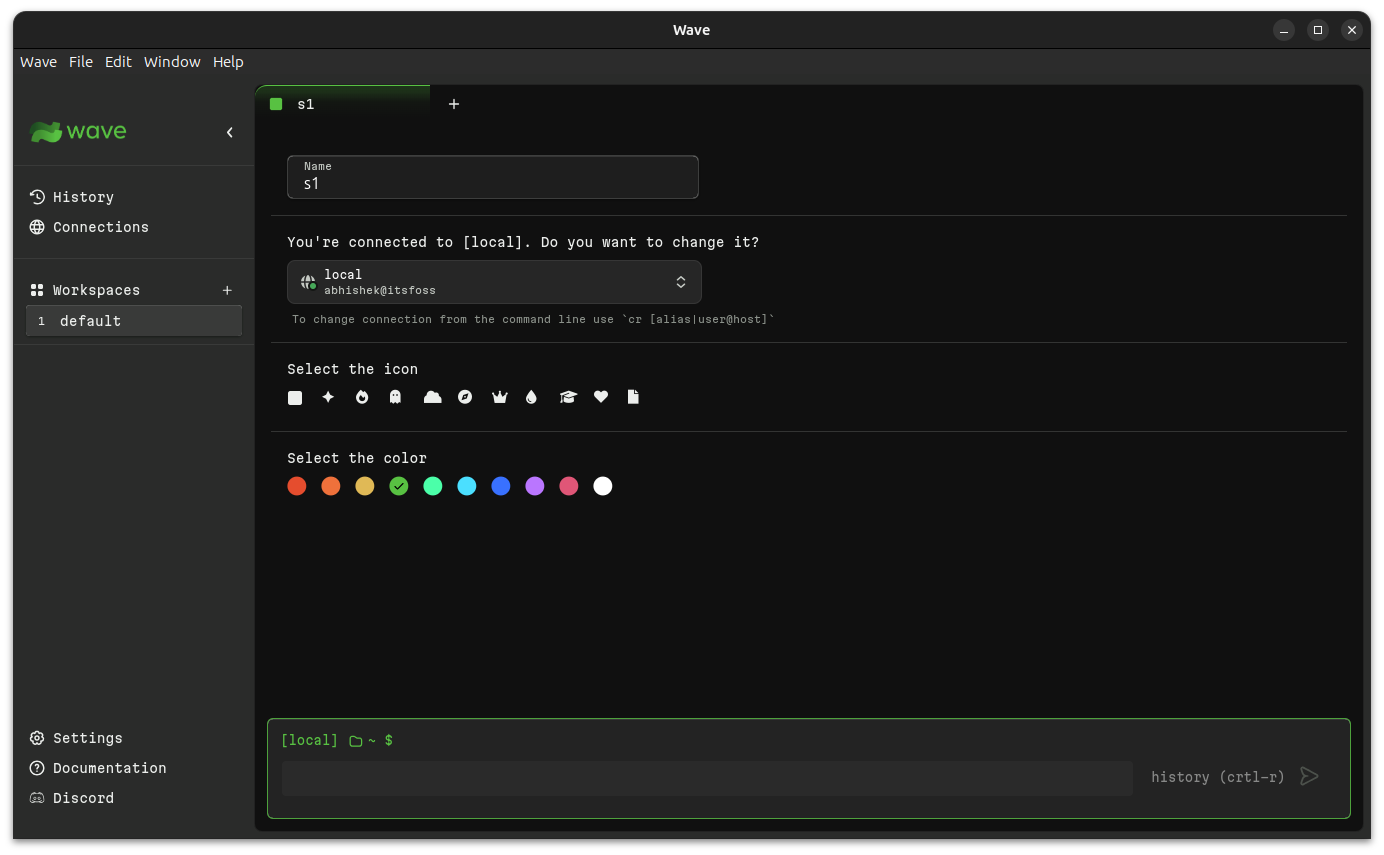The height and width of the screenshot is (855, 1384).
Task: Open the connection selector dropdown
Action: tap(494, 282)
